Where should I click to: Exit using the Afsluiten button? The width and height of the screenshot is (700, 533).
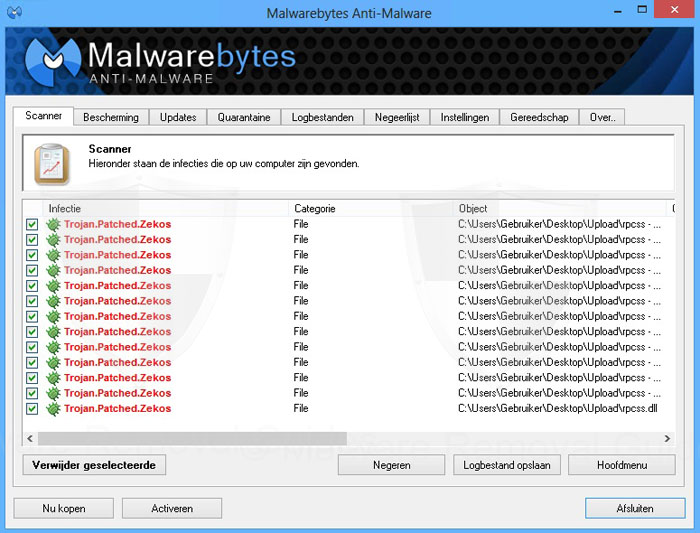[x=635, y=508]
